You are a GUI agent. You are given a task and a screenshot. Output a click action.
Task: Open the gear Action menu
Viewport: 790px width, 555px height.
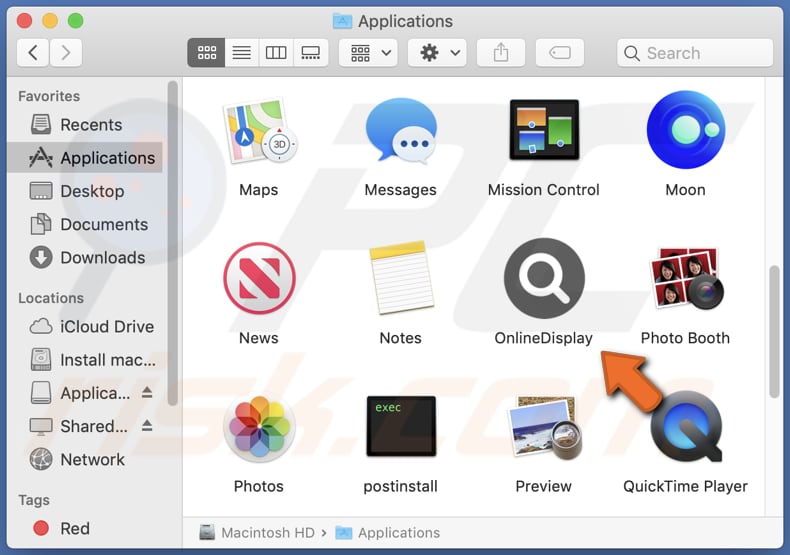437,53
